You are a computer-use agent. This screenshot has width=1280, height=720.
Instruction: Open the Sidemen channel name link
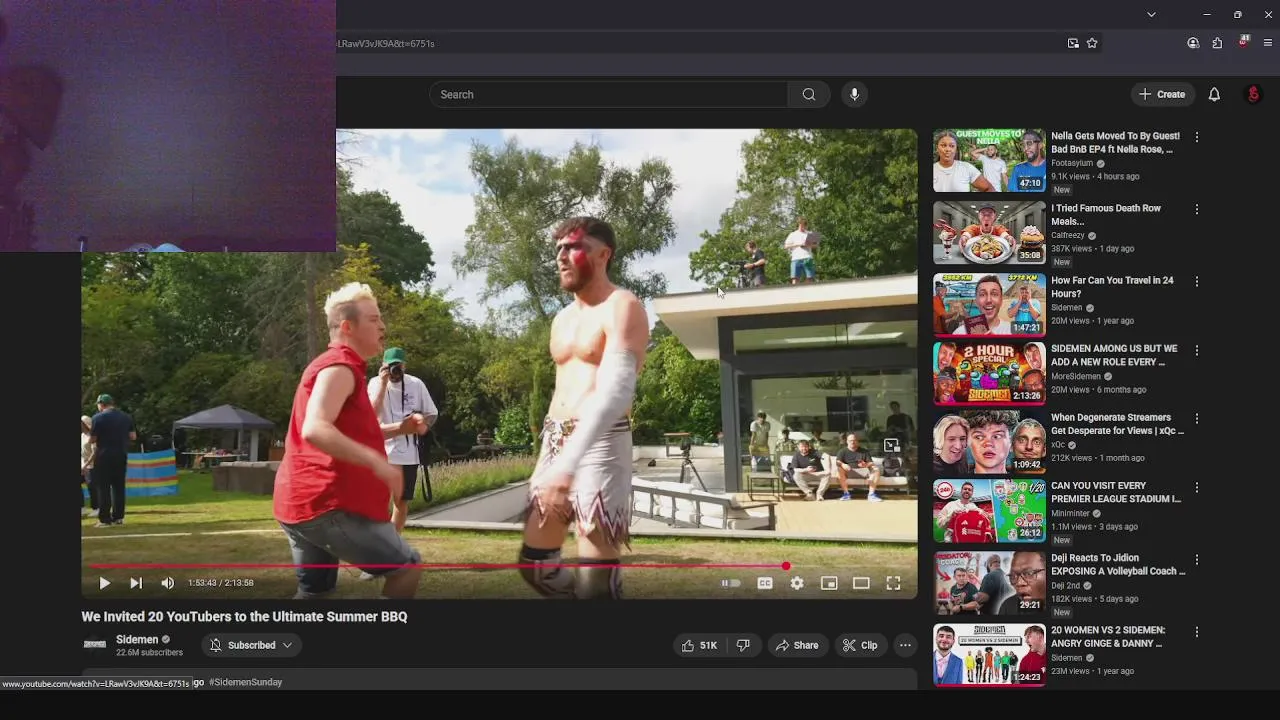tap(137, 639)
